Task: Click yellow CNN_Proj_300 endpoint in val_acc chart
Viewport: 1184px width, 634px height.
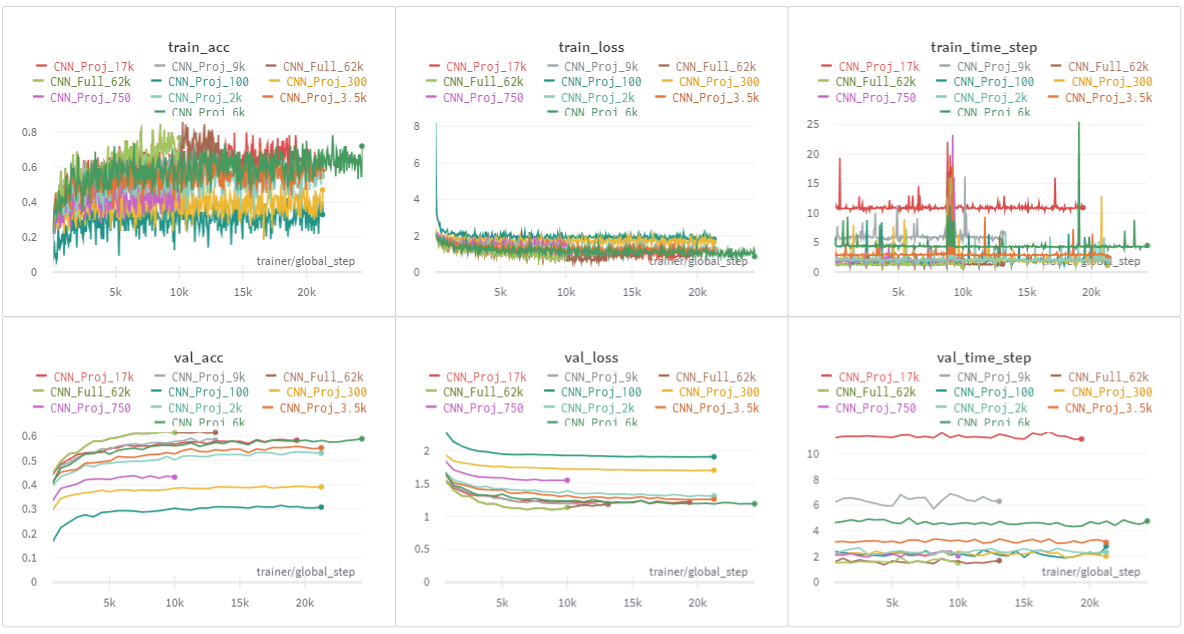Action: (x=321, y=487)
